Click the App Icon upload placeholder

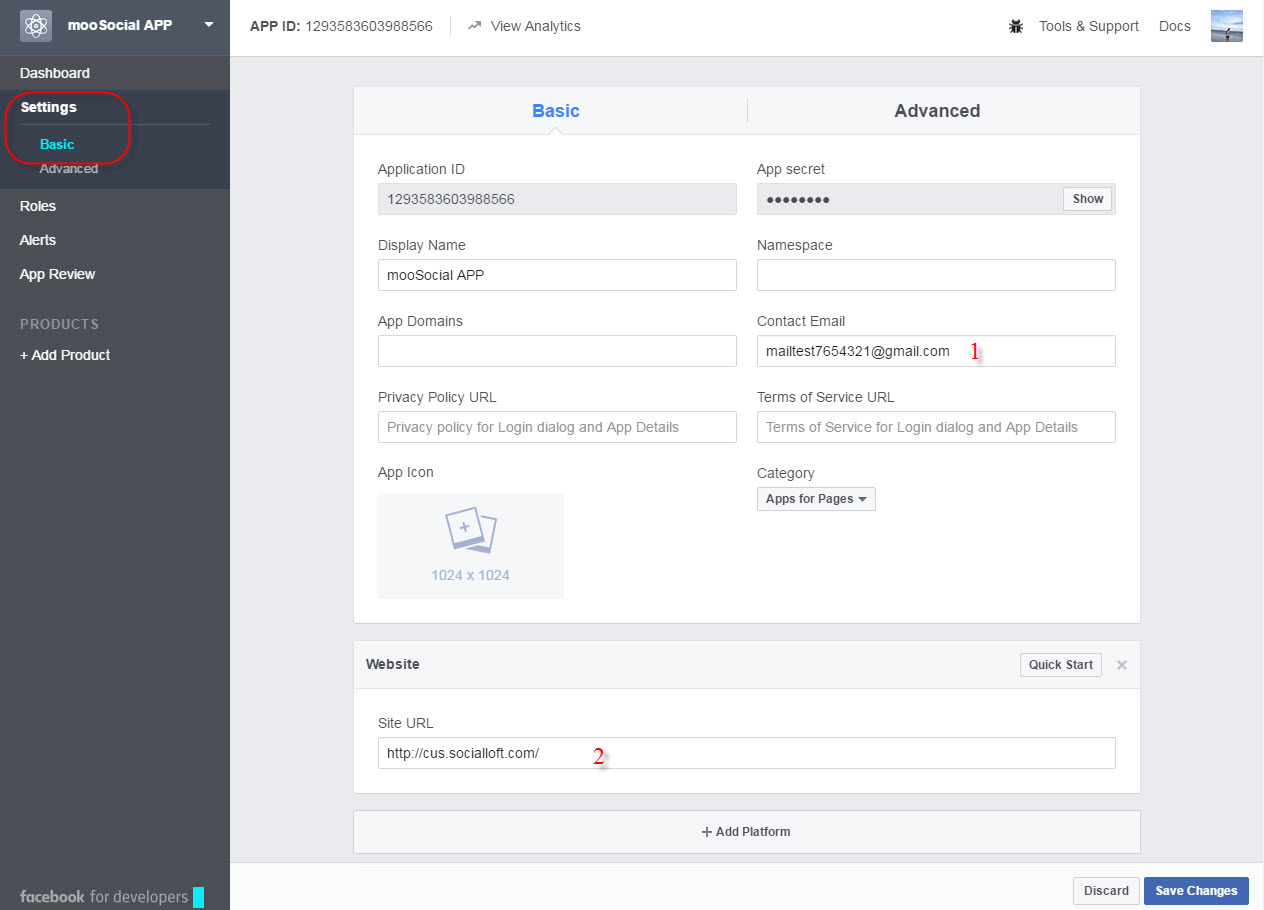click(470, 545)
